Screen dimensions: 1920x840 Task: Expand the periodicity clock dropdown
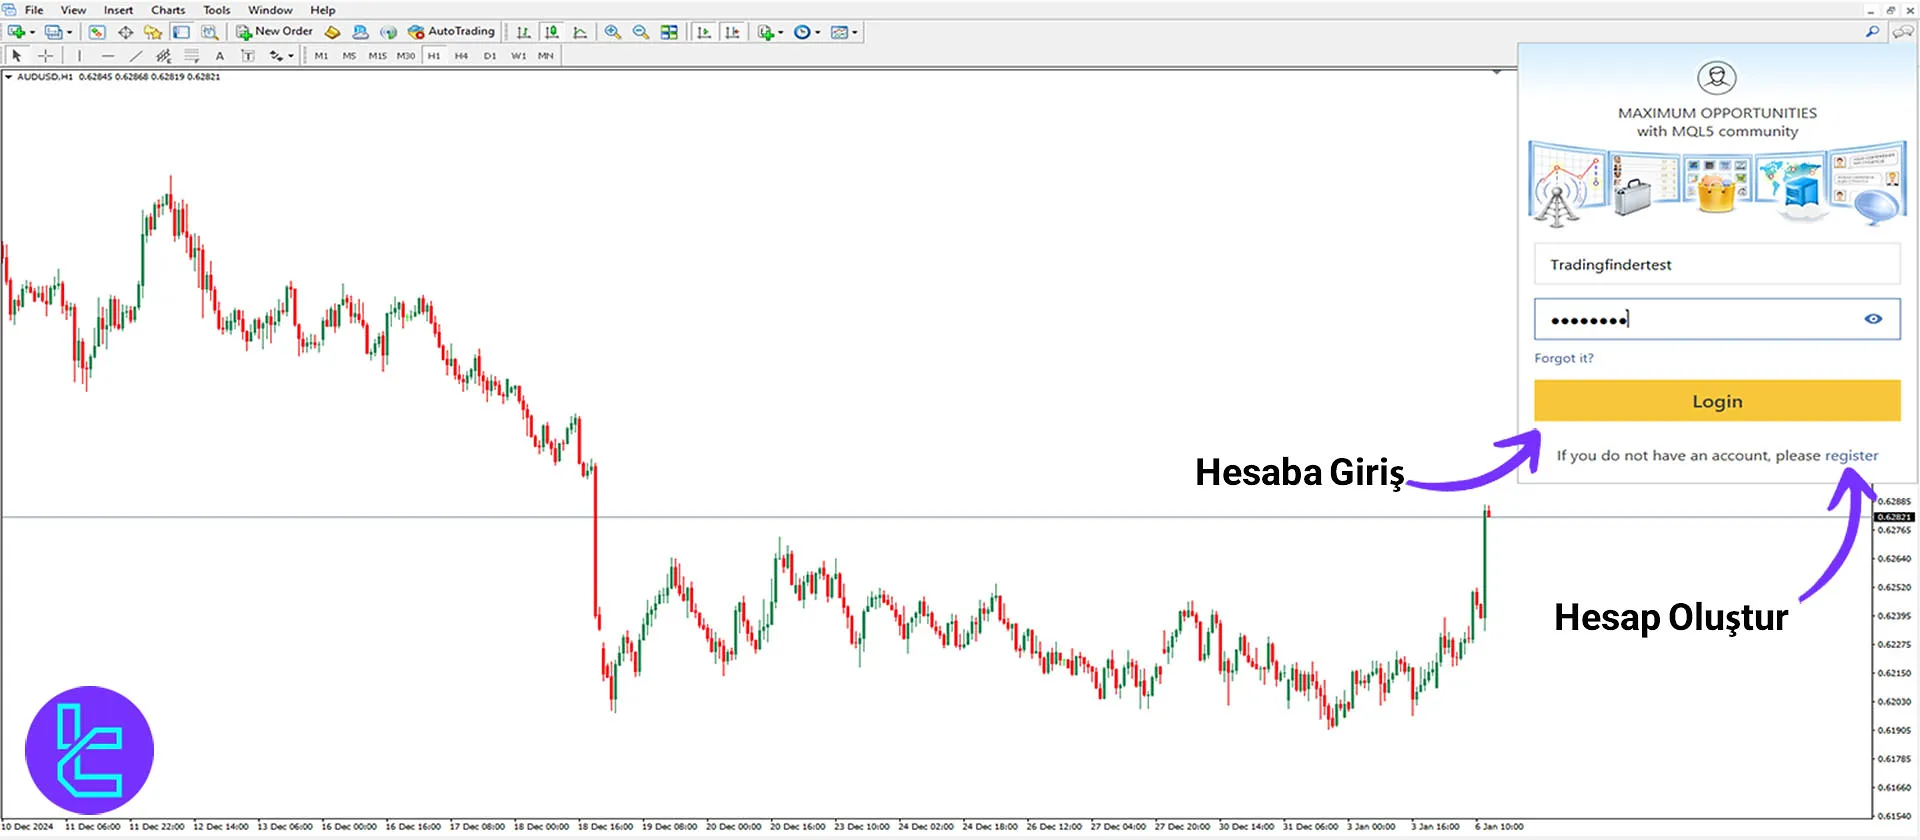pyautogui.click(x=818, y=32)
